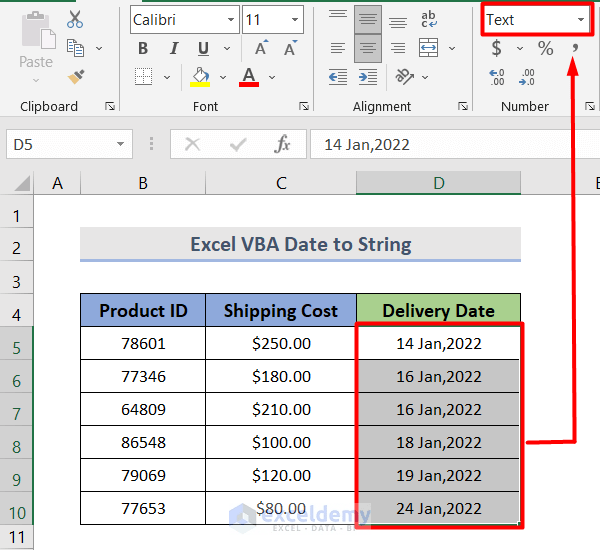Screen dimensions: 600x550
Task: Open the font size 11 dropdown
Action: click(x=295, y=20)
